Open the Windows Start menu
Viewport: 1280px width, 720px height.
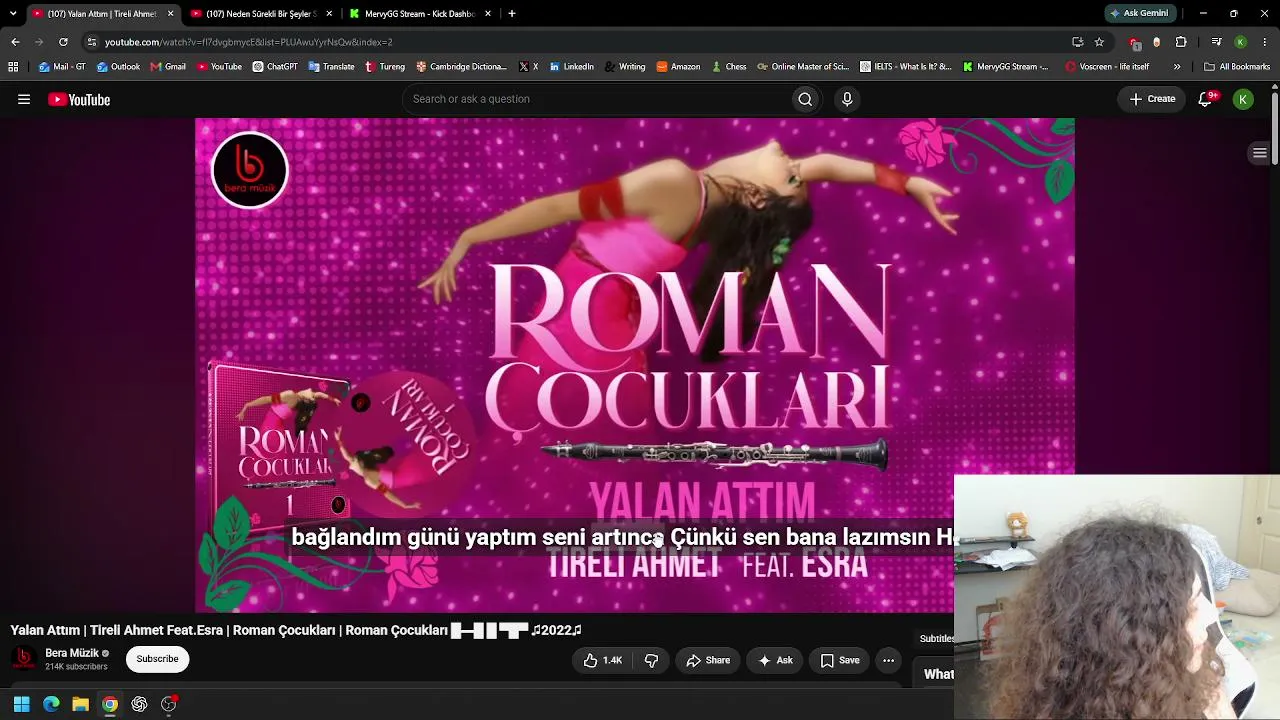21,704
